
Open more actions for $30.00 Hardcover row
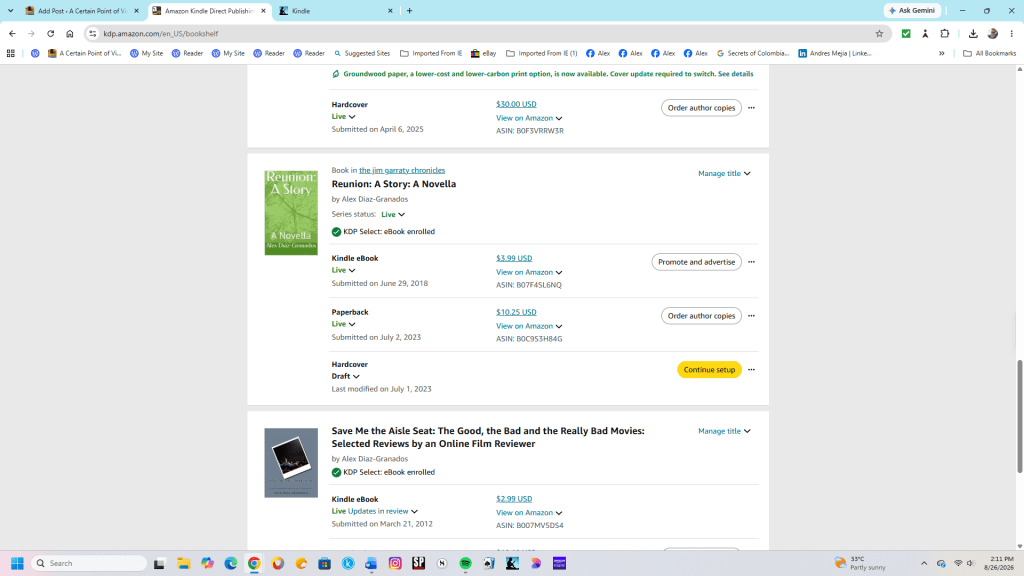[x=751, y=108]
